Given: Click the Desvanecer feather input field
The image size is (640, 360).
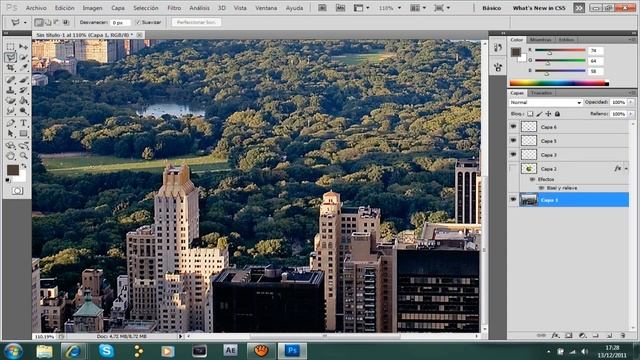Looking at the screenshot, I should point(120,22).
